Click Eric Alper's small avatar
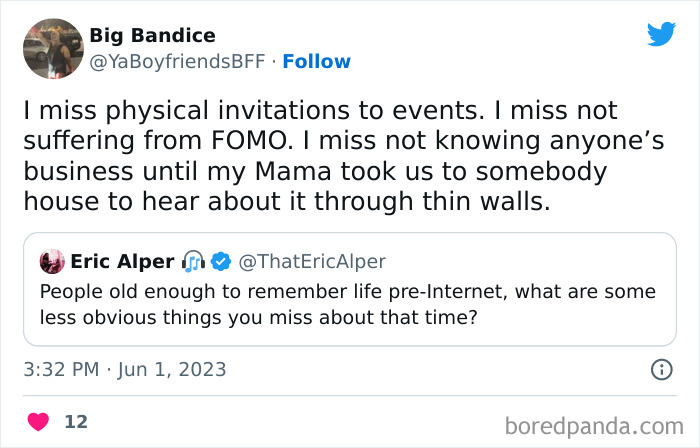Viewport: 700px width, 448px height. 52,262
